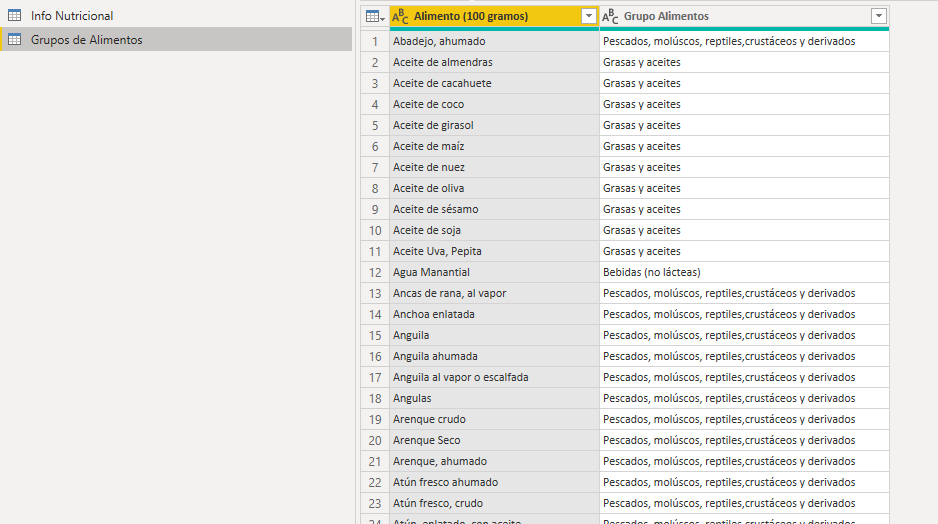Click the cell 'Aceite de maíz'
This screenshot has width=938, height=524.
[494, 146]
